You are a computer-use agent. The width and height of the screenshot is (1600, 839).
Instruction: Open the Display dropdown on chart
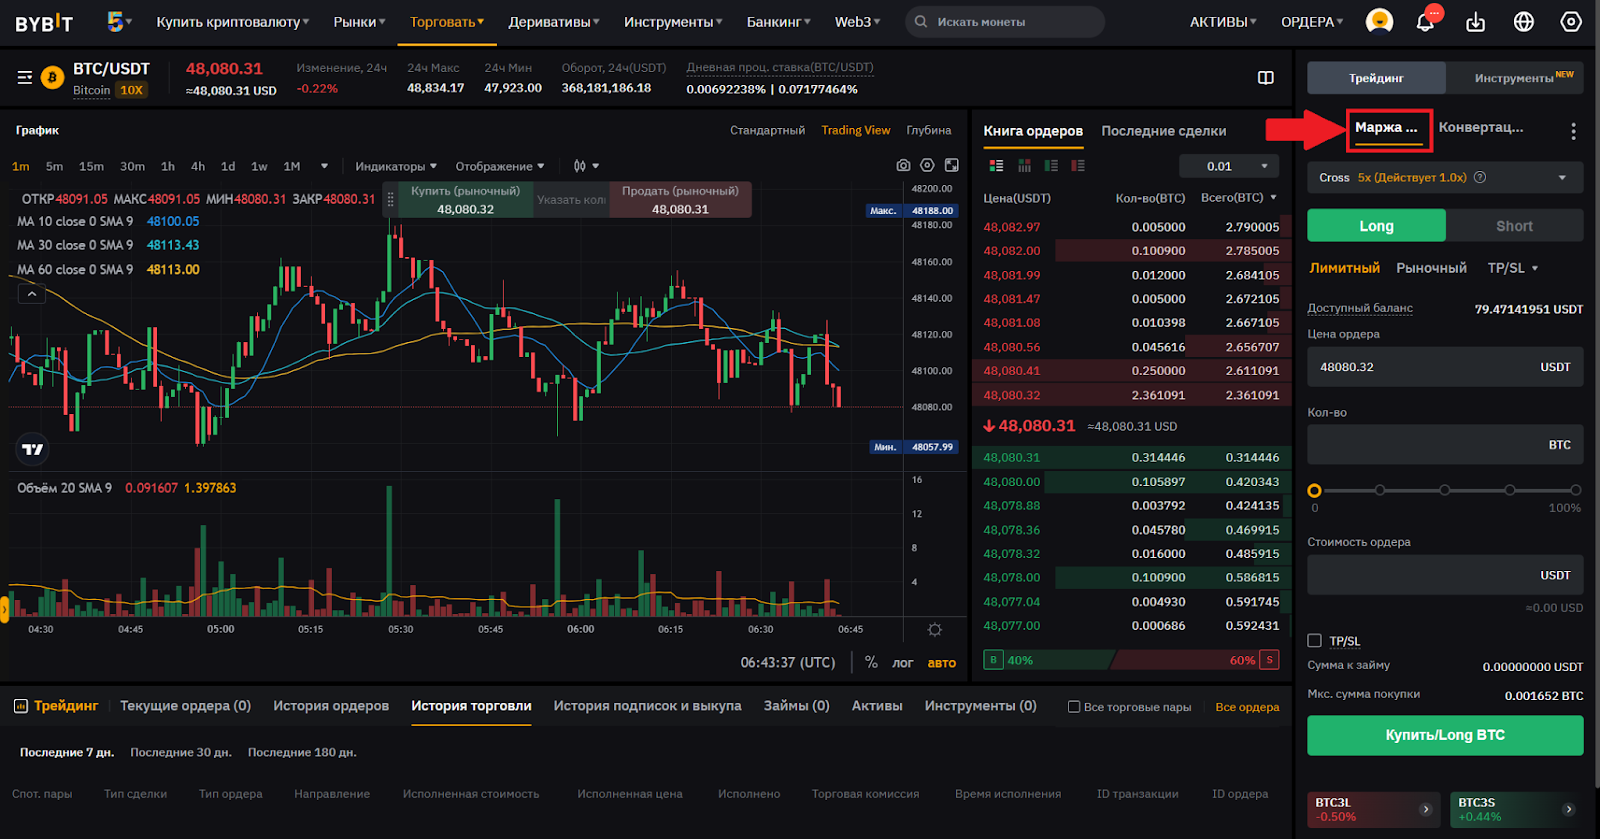click(x=500, y=166)
